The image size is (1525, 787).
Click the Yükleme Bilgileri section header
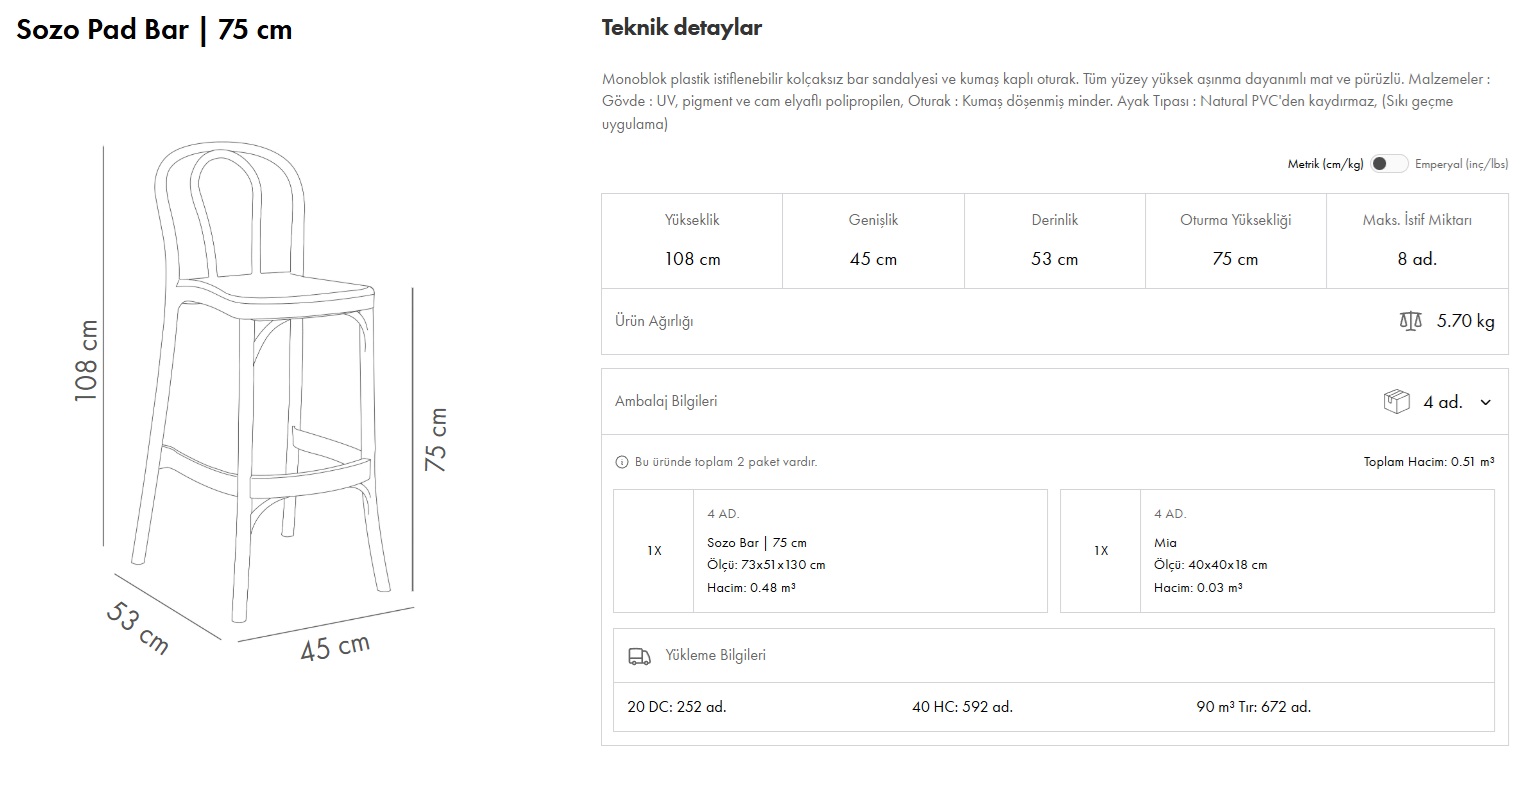coord(715,656)
